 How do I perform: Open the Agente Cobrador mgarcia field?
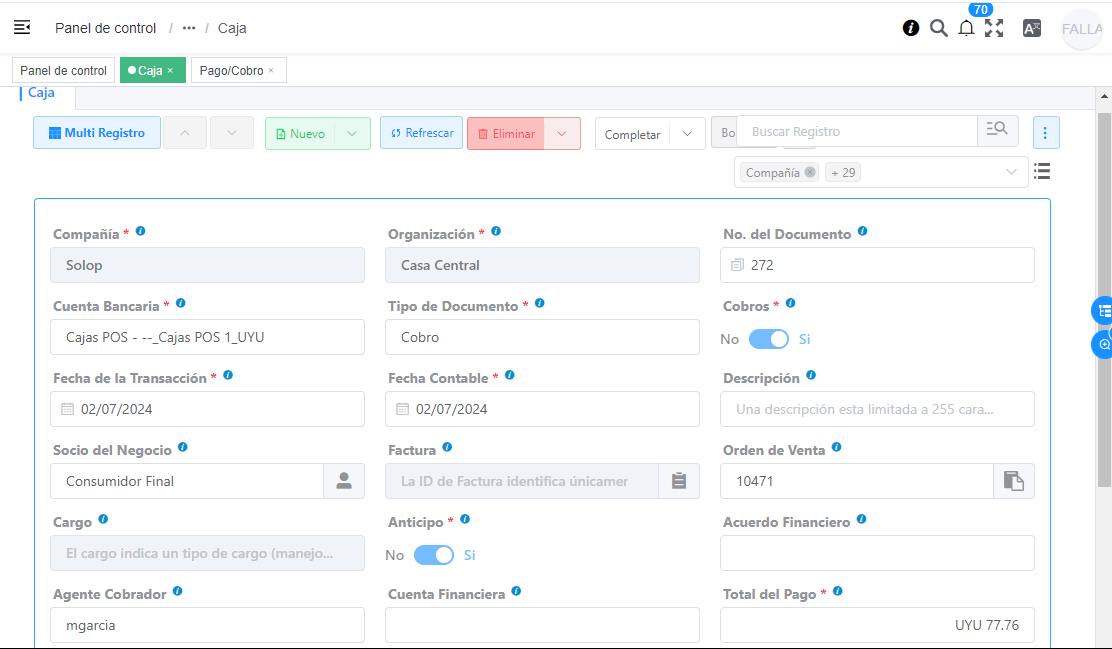pos(207,625)
